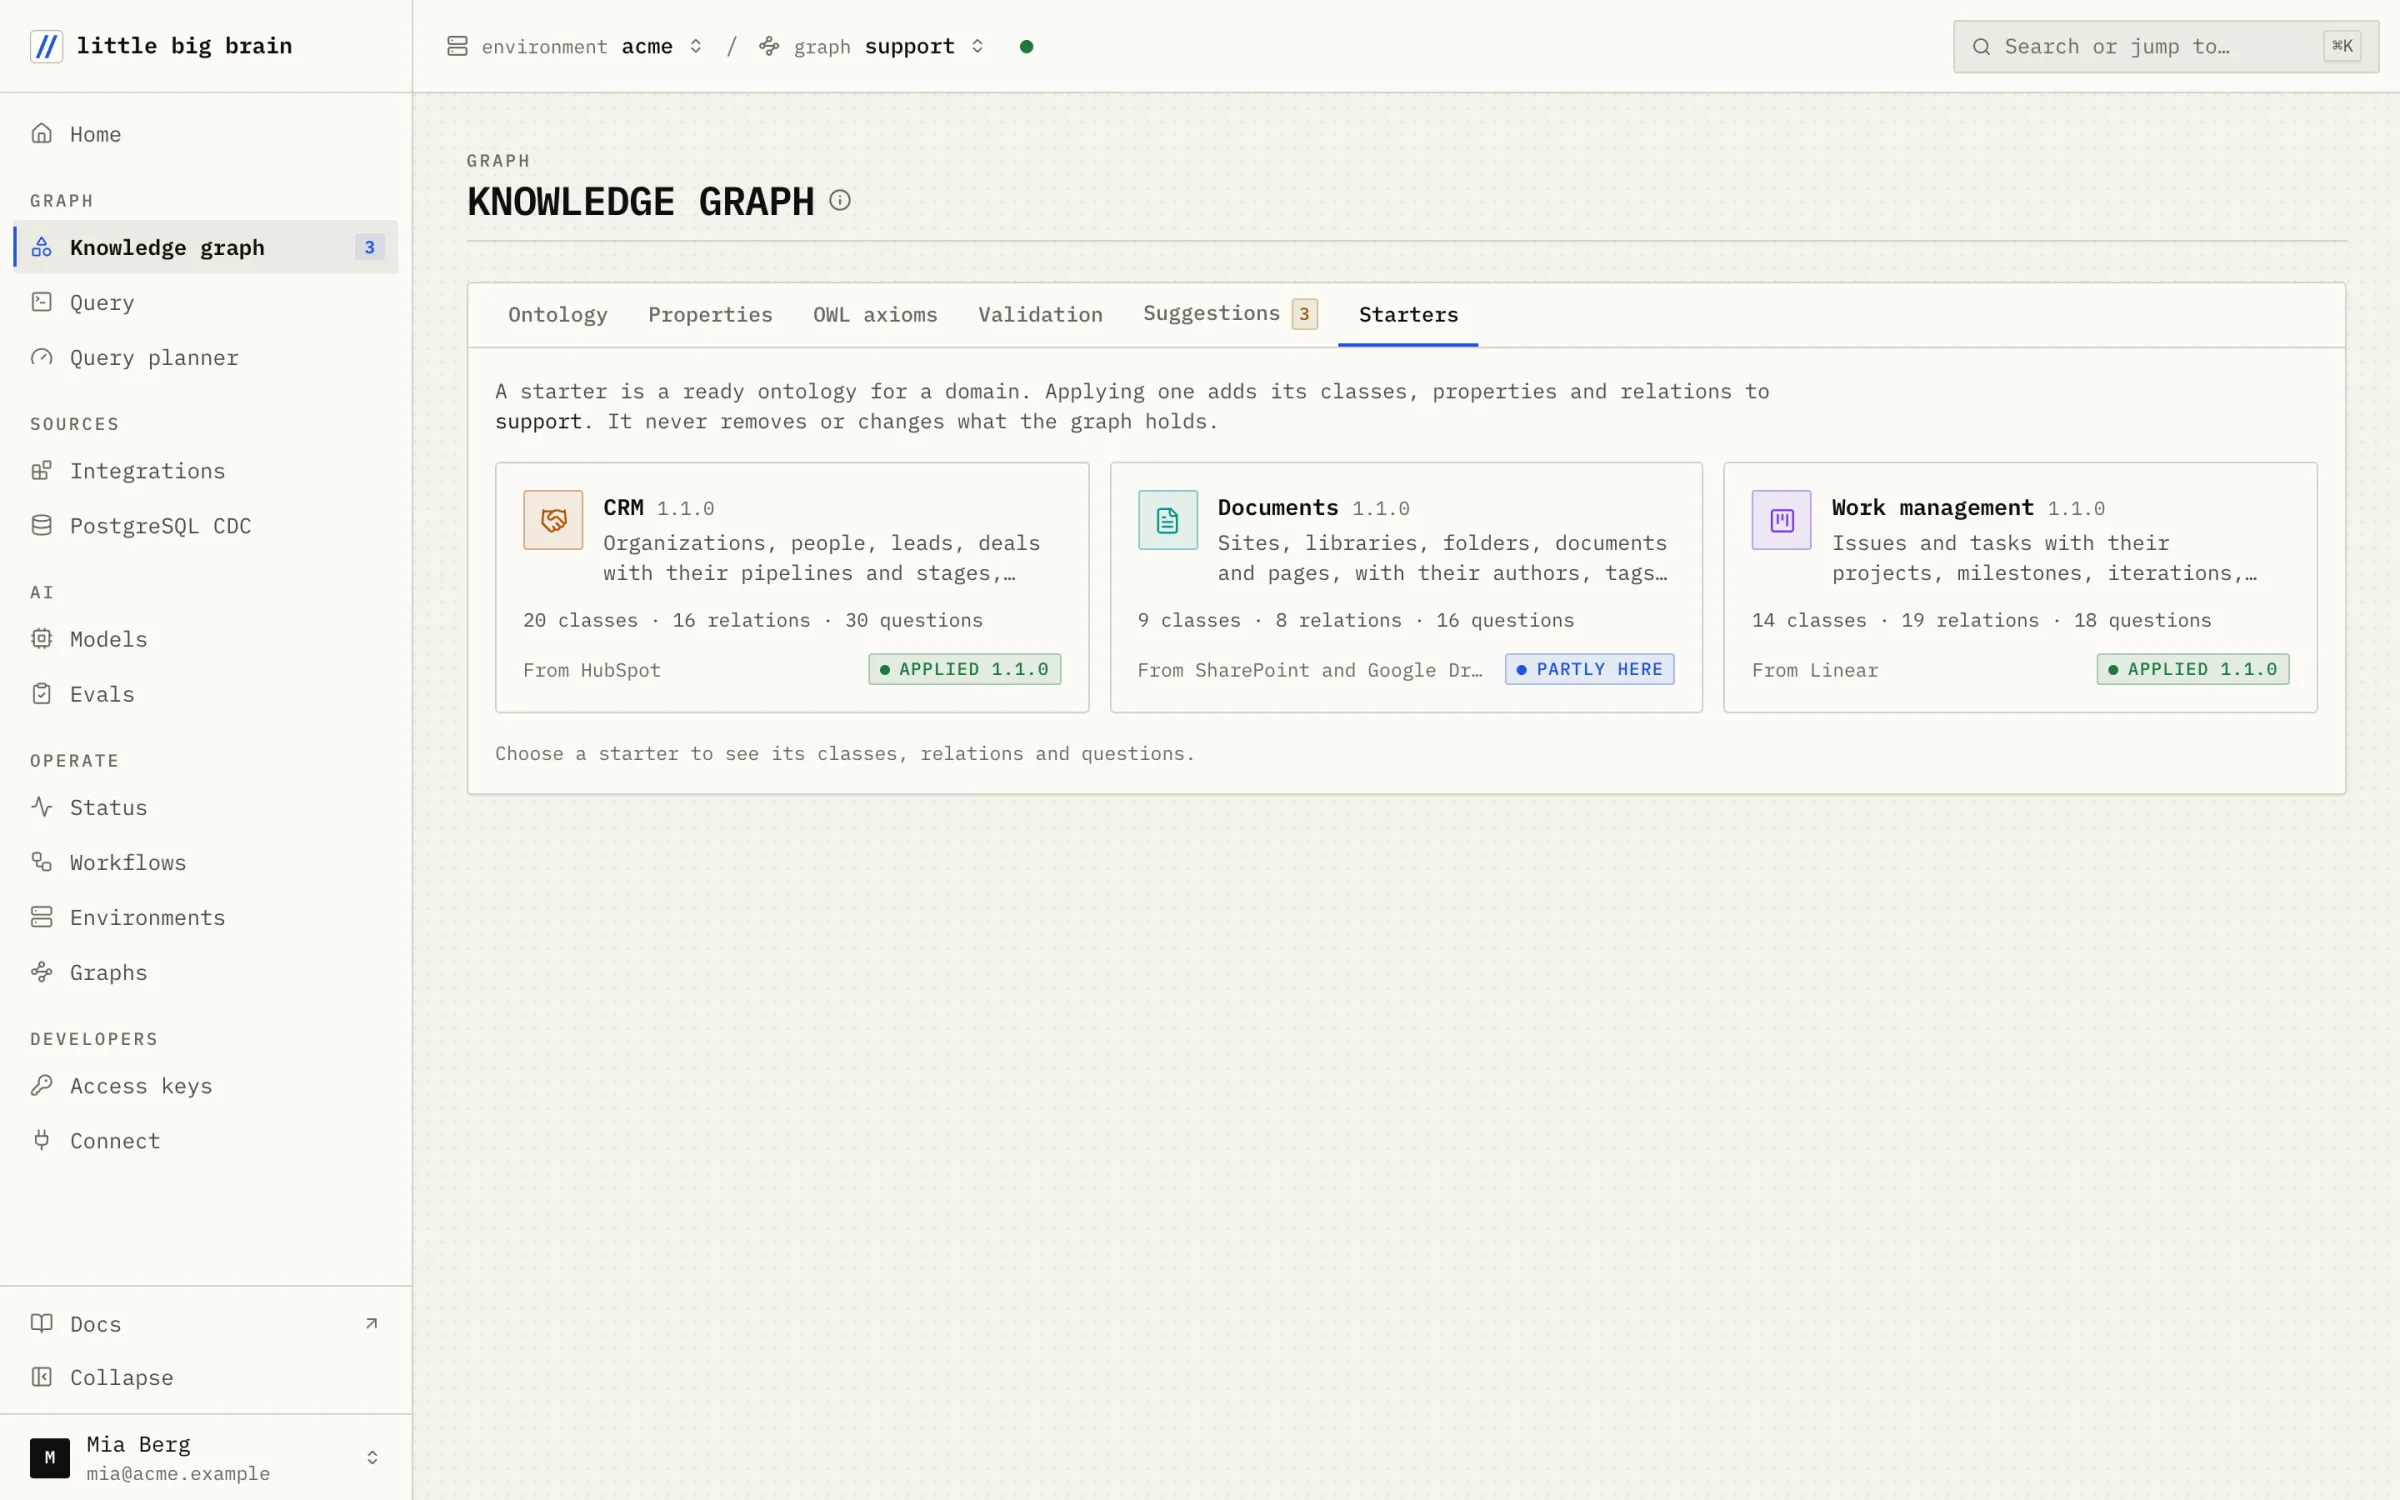Viewport: 2400px width, 1500px height.
Task: Open Evals in AI section
Action: [x=205, y=694]
